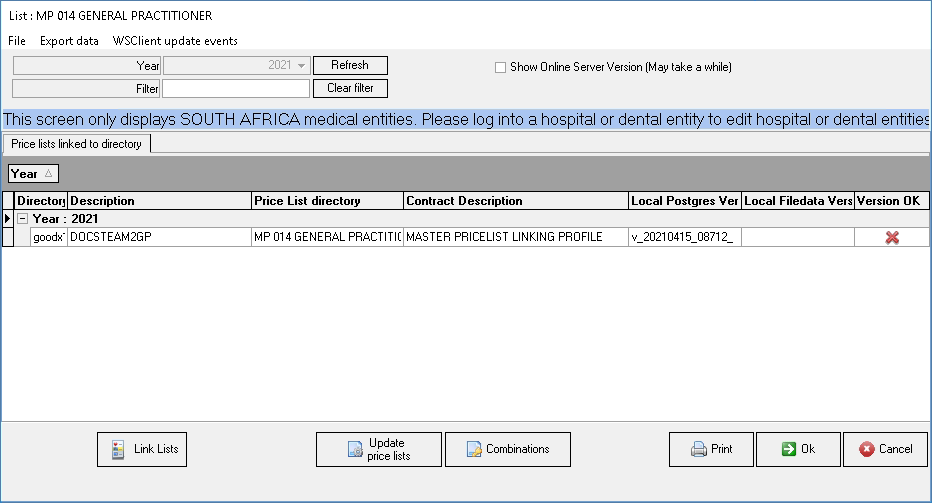Sort by Local Filedata Vers column header

[x=798, y=201]
